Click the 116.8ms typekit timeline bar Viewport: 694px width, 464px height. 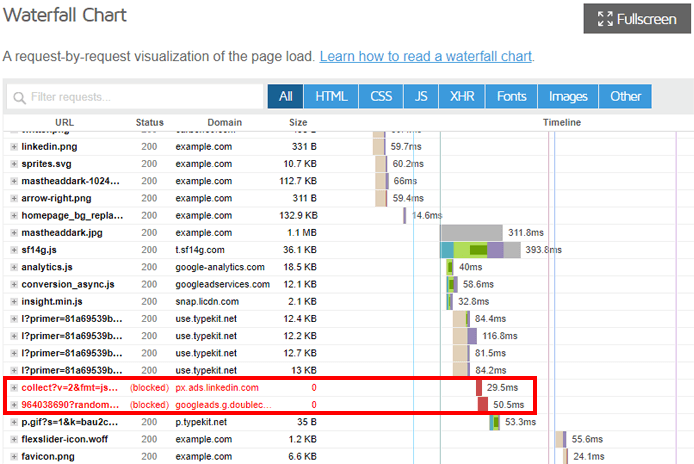(x=465, y=336)
